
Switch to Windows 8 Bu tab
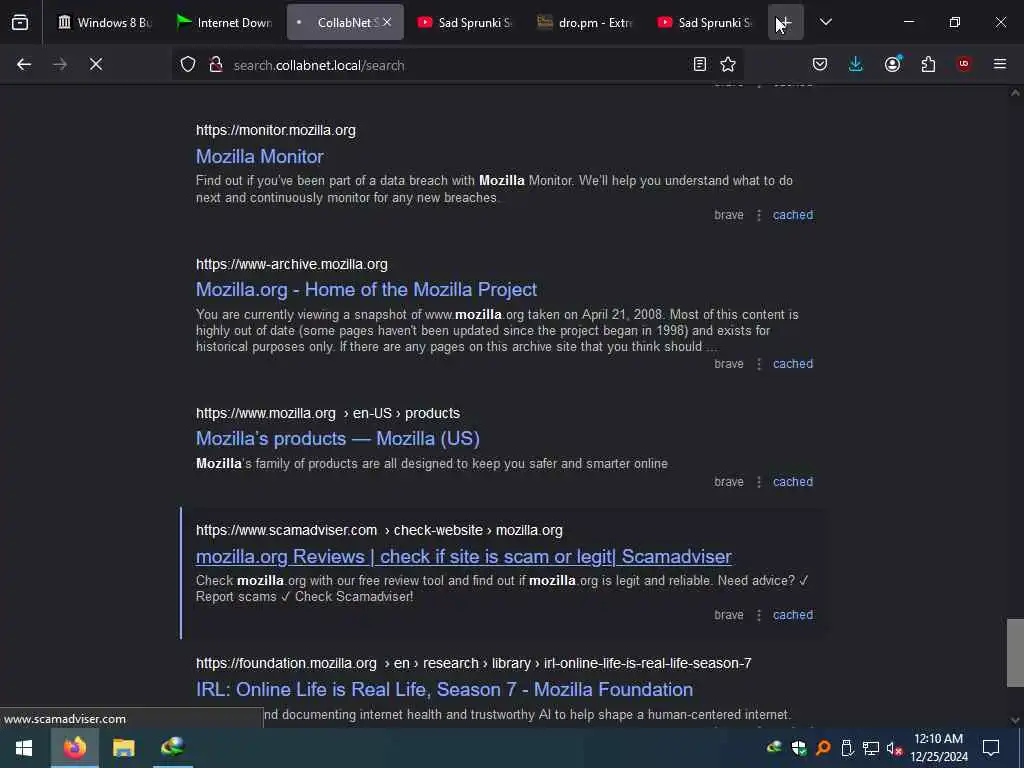point(104,23)
